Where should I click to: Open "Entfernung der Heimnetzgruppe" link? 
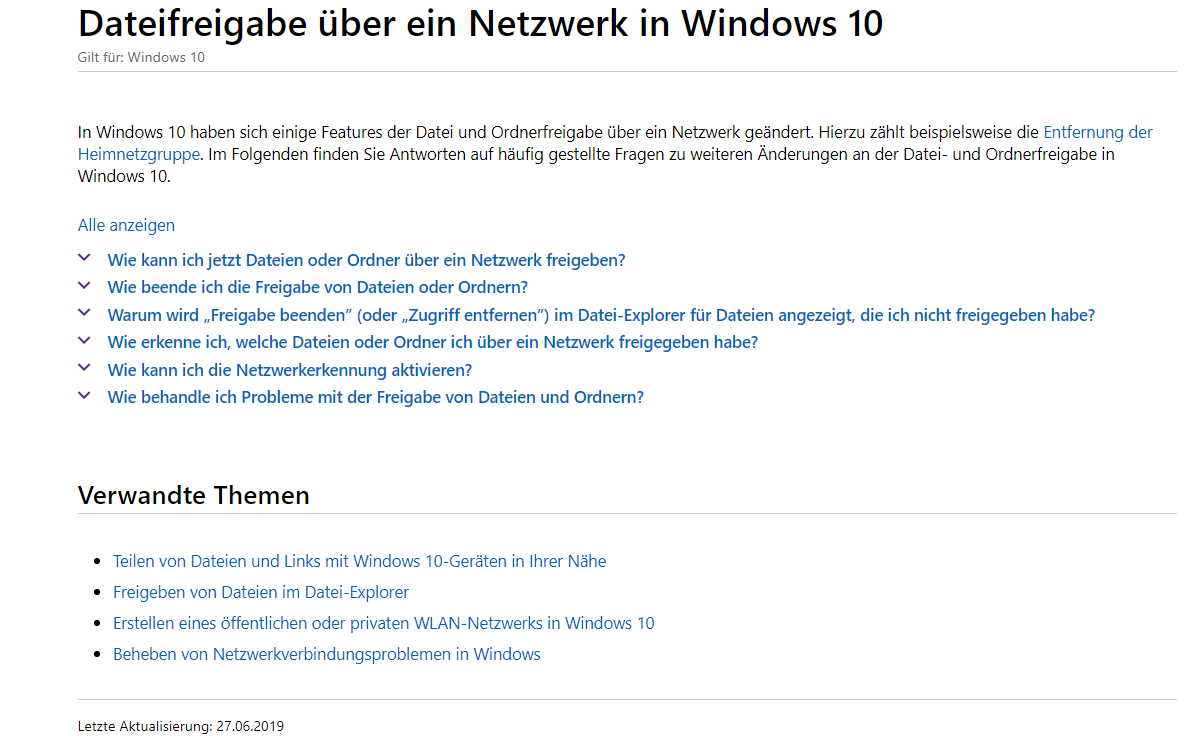[1097, 132]
